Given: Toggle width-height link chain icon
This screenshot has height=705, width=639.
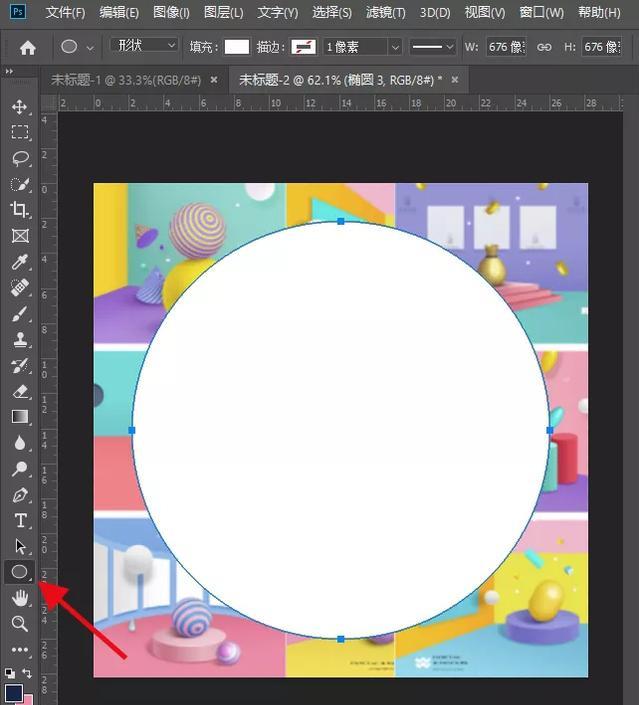Looking at the screenshot, I should 544,47.
